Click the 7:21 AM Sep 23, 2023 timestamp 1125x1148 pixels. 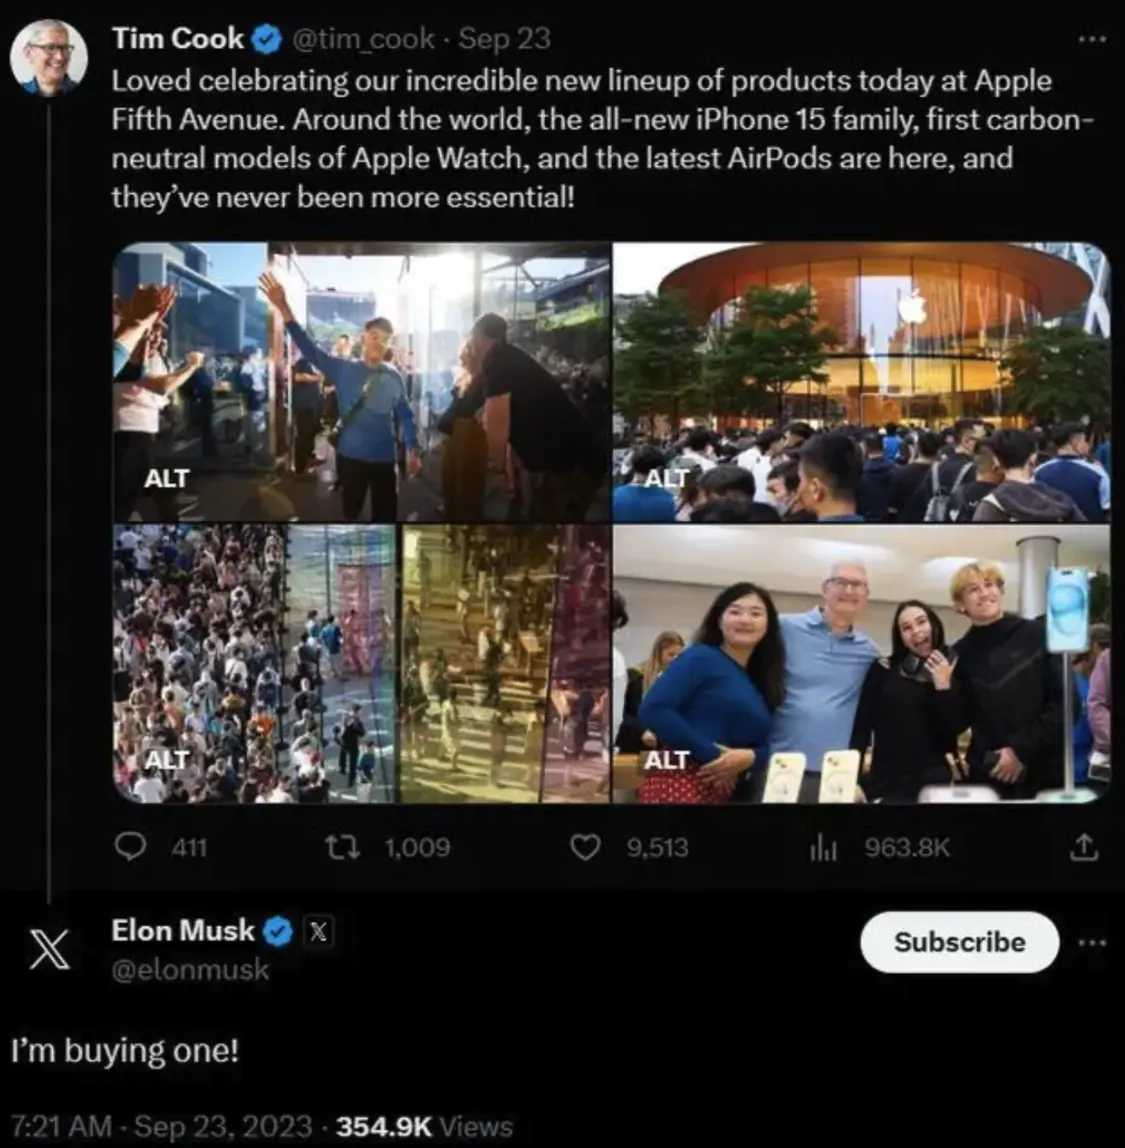162,1126
